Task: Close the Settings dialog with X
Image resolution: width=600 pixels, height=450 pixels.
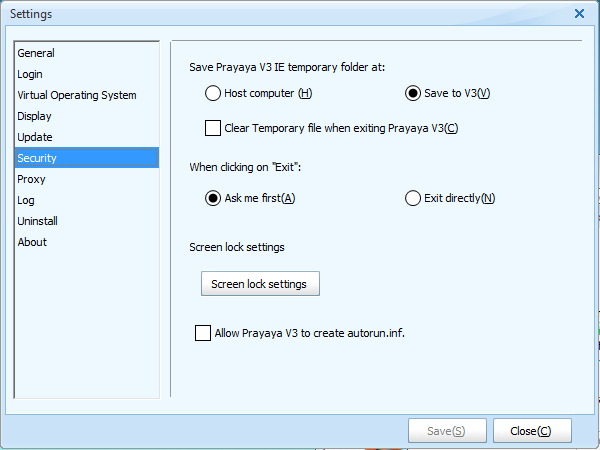Action: (579, 14)
